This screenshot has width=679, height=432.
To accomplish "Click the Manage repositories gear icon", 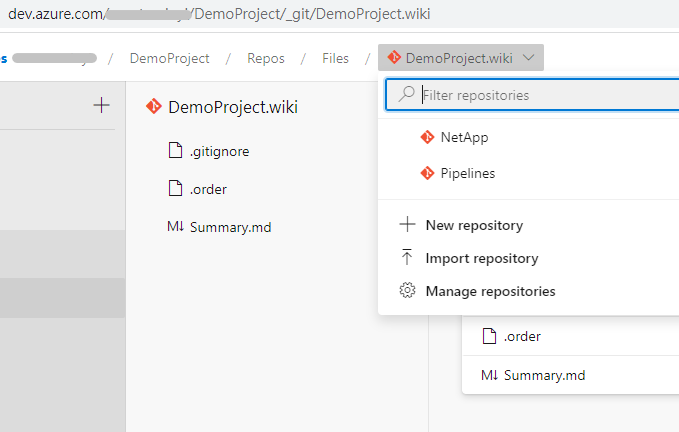I will pyautogui.click(x=407, y=291).
